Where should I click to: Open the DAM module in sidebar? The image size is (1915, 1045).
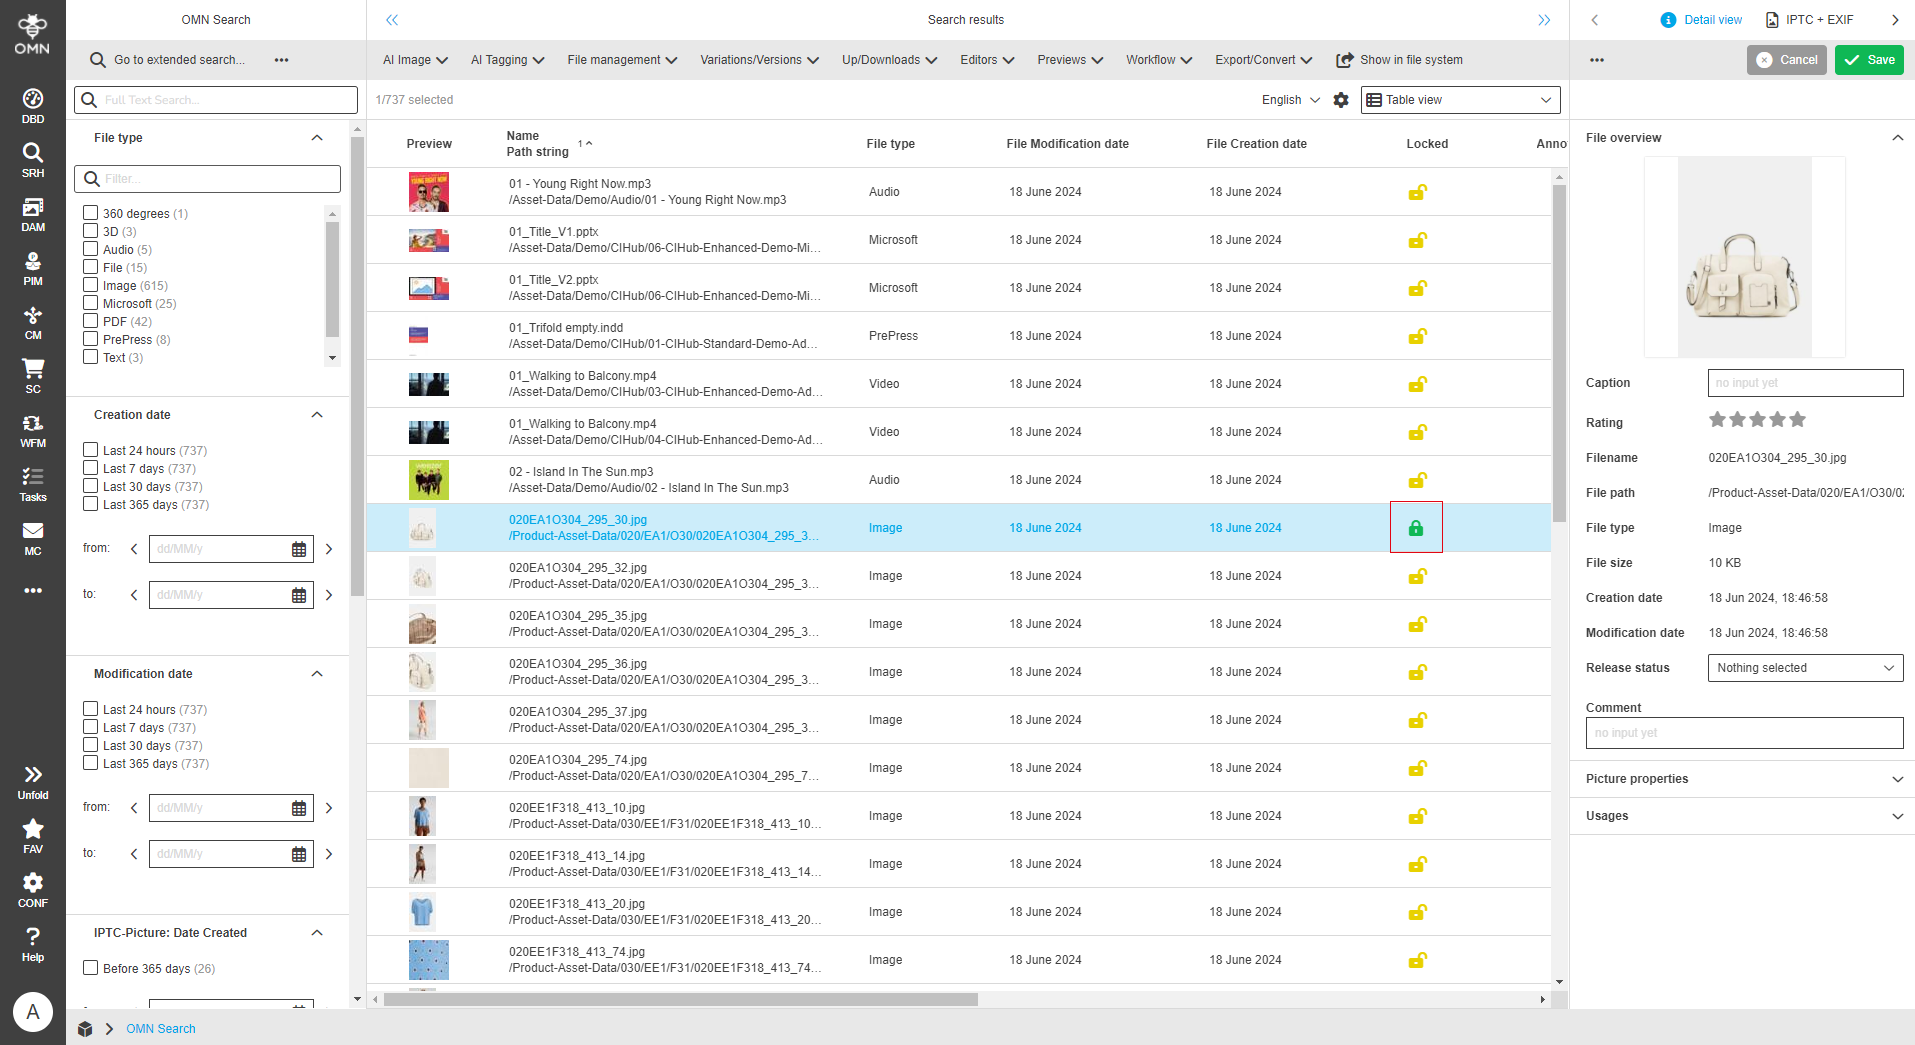click(x=33, y=214)
